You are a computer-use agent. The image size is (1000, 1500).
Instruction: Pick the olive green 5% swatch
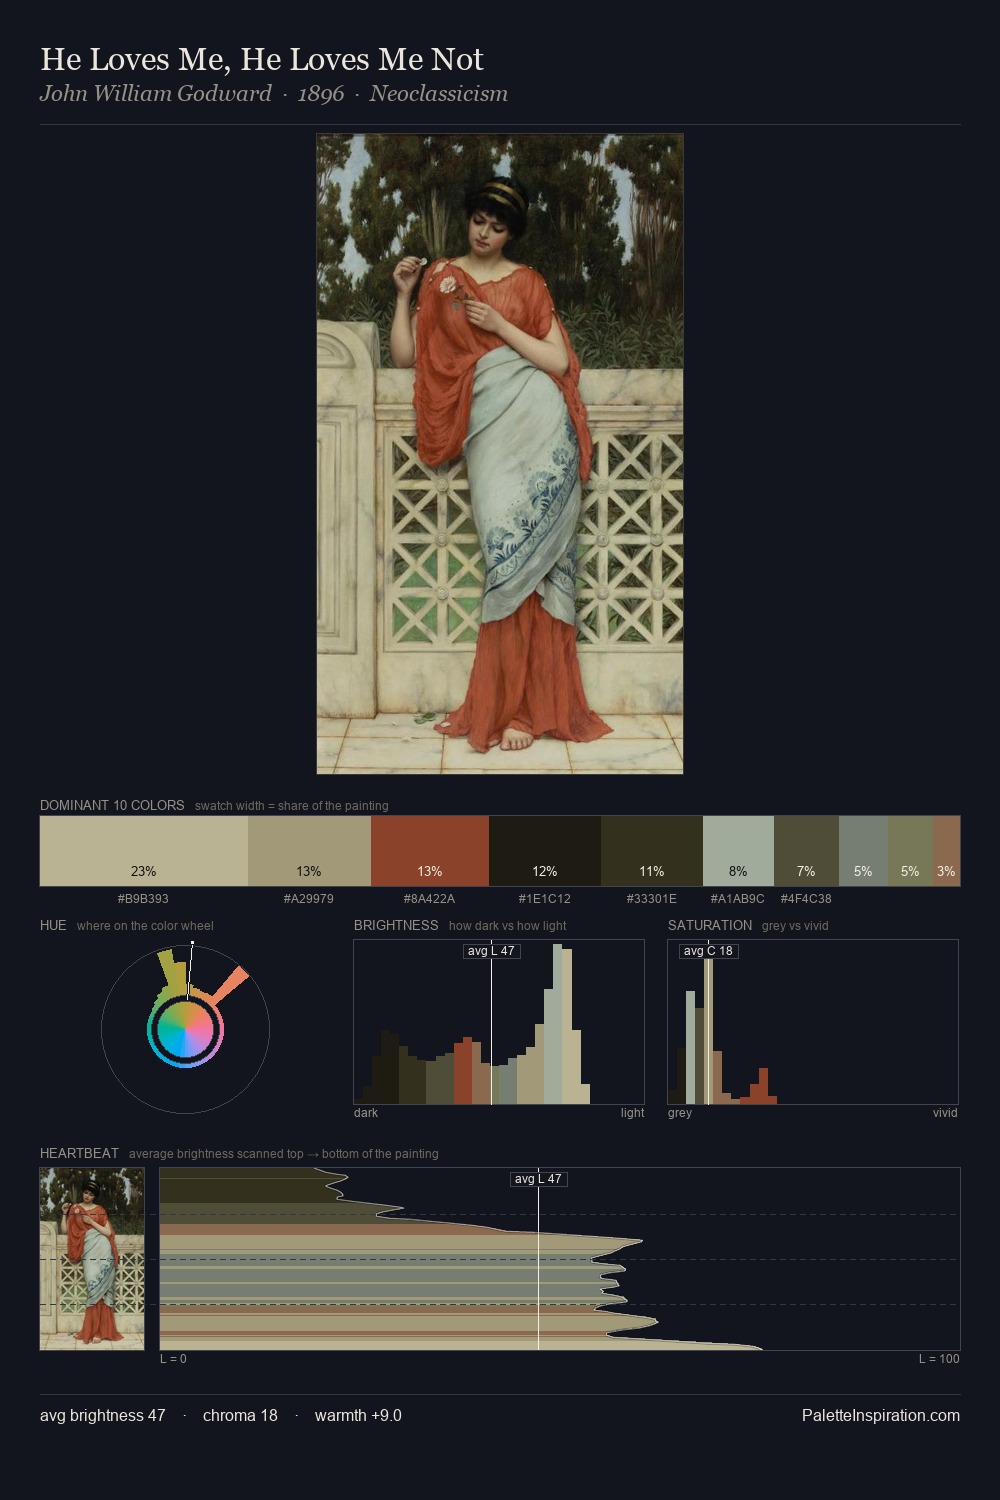[x=910, y=851]
